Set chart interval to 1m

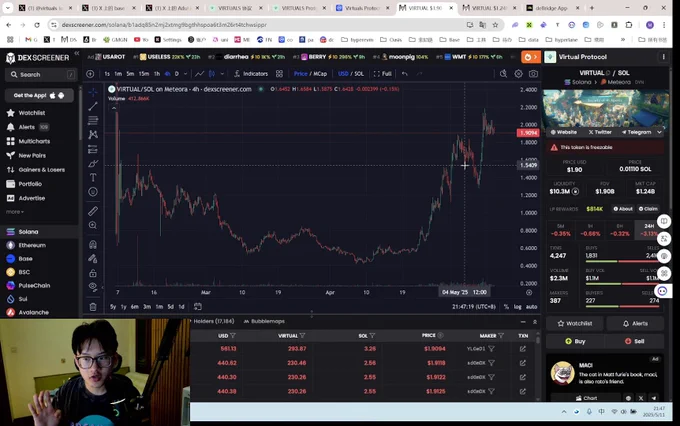[118, 74]
